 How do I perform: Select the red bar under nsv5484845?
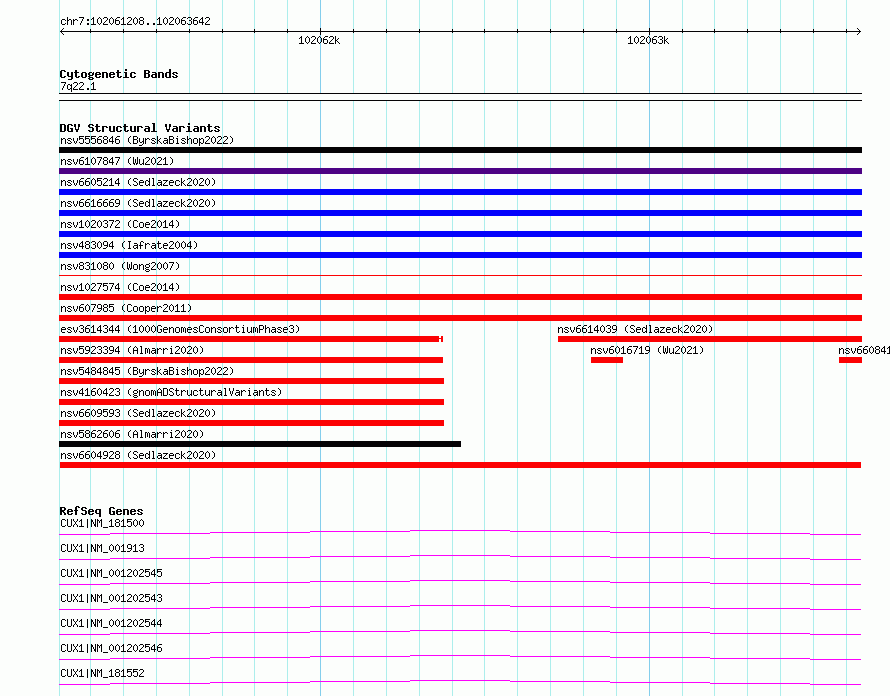[x=251, y=381]
